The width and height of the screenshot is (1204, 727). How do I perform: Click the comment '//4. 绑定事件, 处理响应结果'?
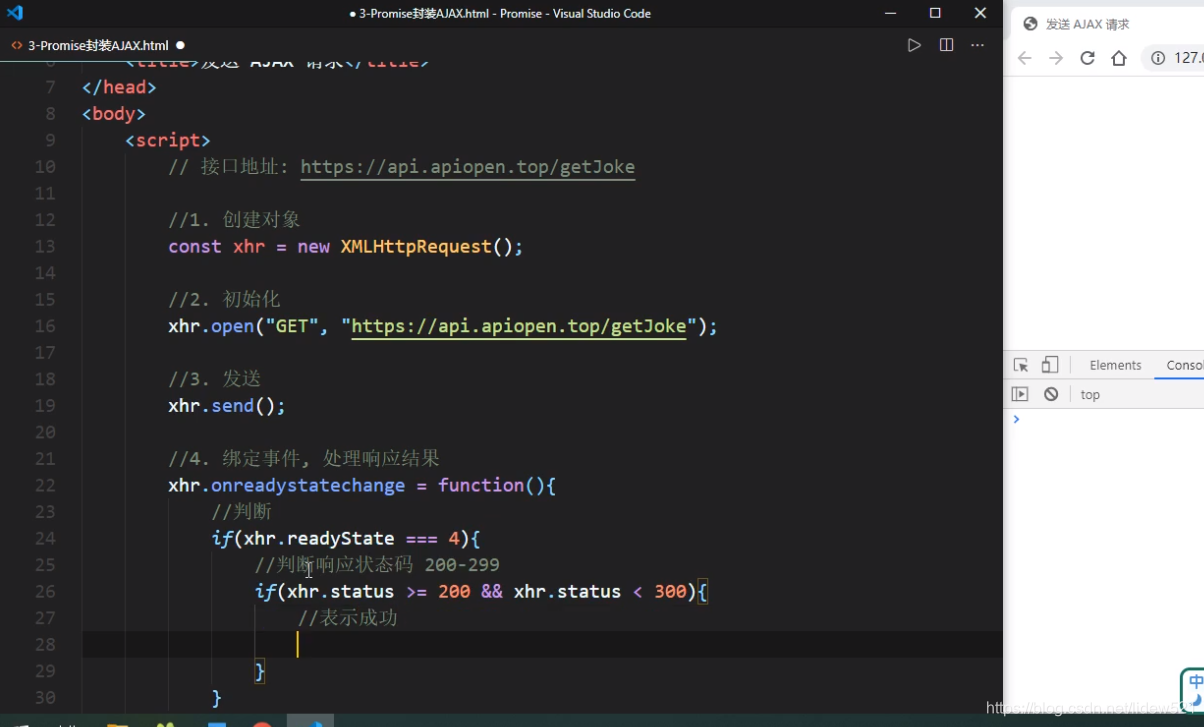(x=304, y=458)
